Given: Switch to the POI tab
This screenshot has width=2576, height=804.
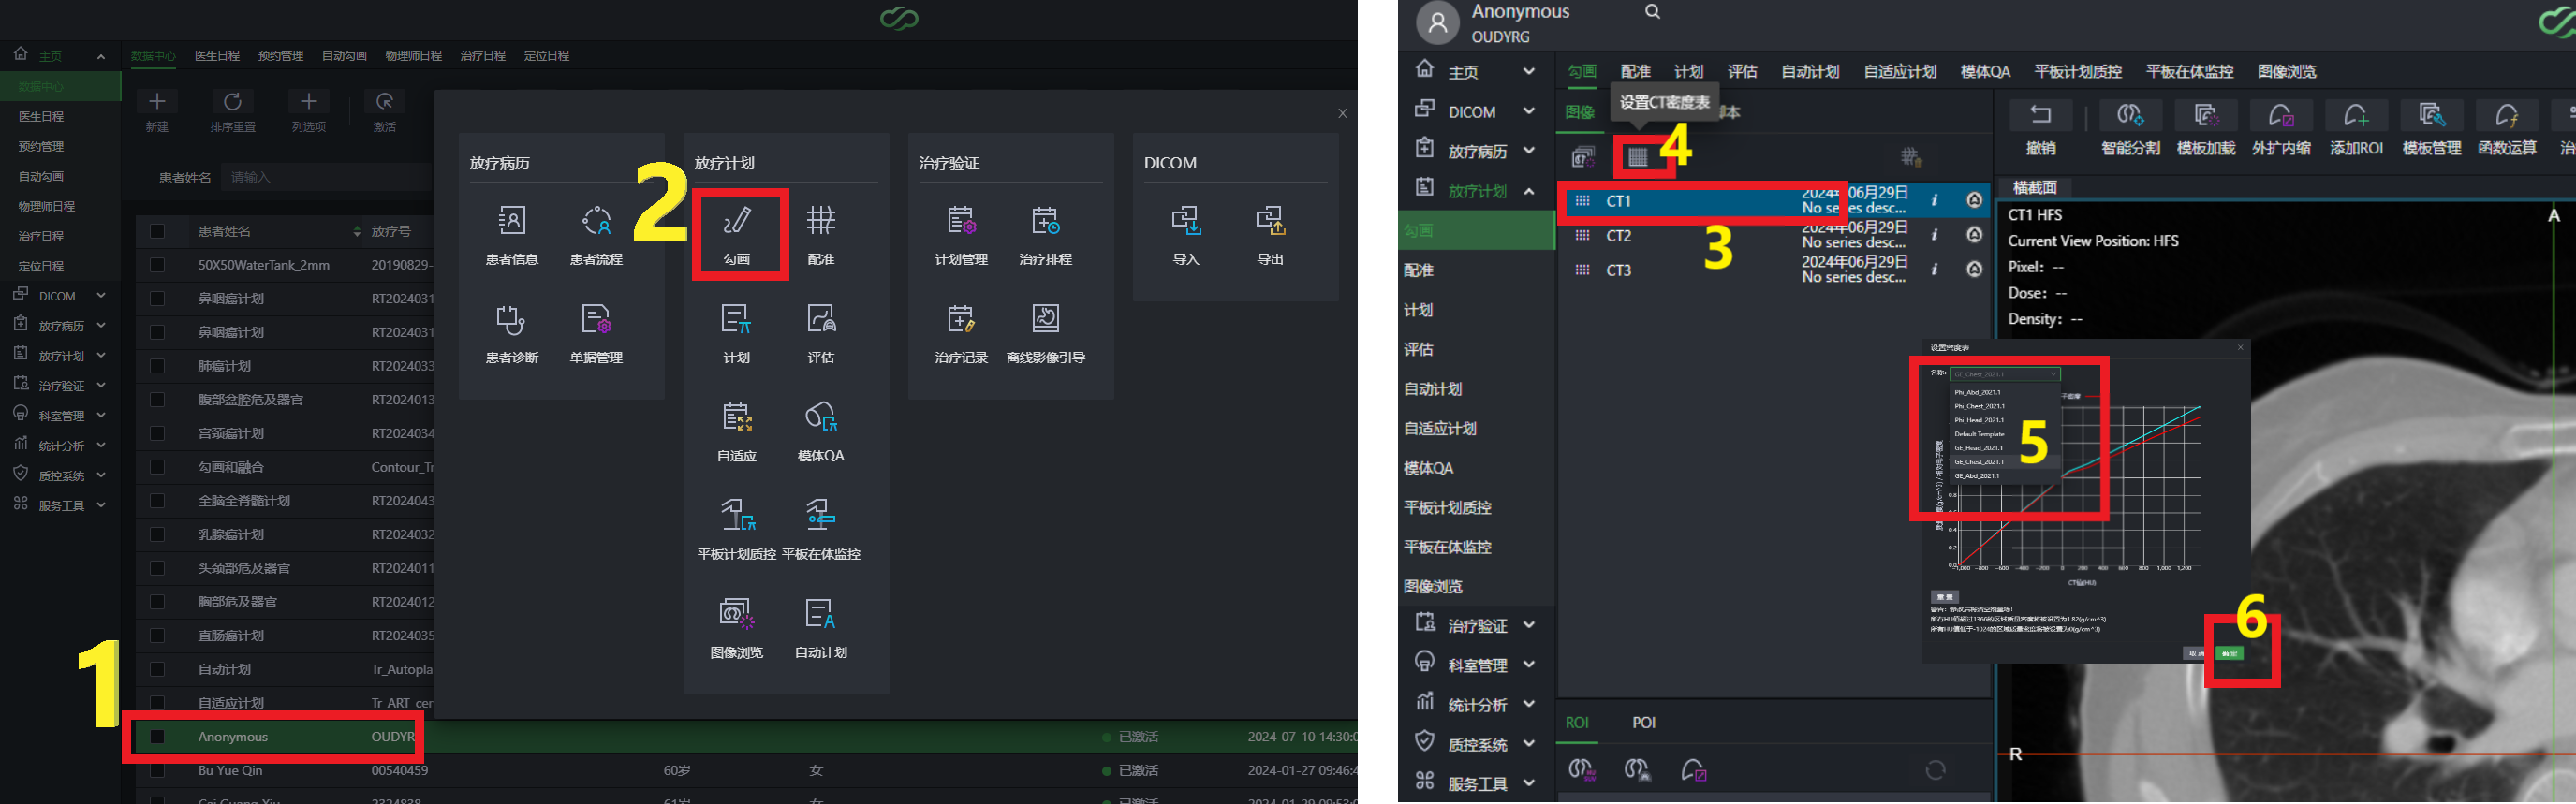Looking at the screenshot, I should (x=1643, y=722).
